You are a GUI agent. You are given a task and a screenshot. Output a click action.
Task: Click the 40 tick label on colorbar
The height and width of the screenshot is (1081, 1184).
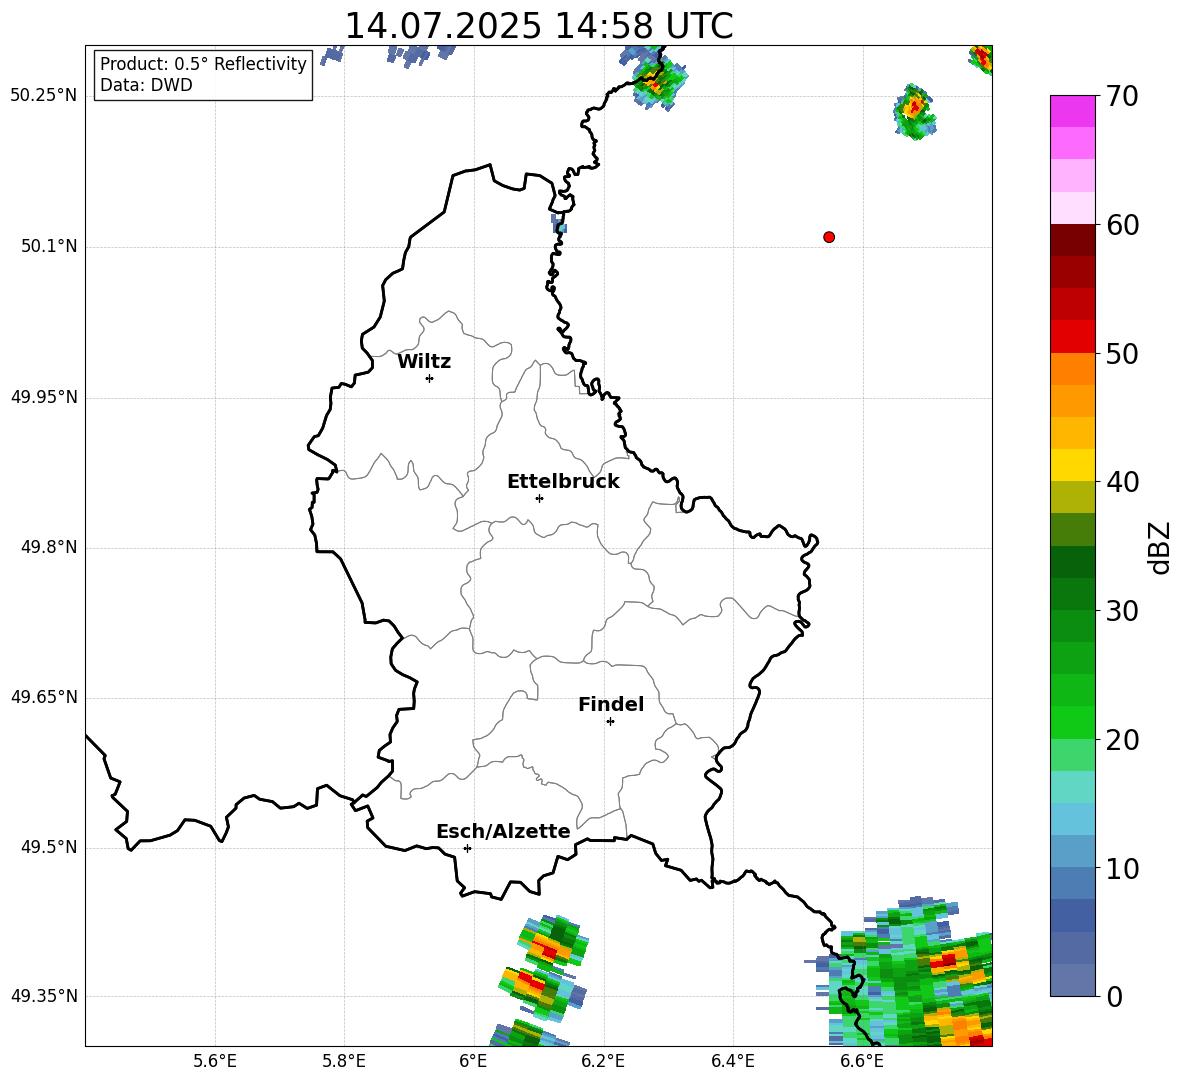click(1122, 482)
